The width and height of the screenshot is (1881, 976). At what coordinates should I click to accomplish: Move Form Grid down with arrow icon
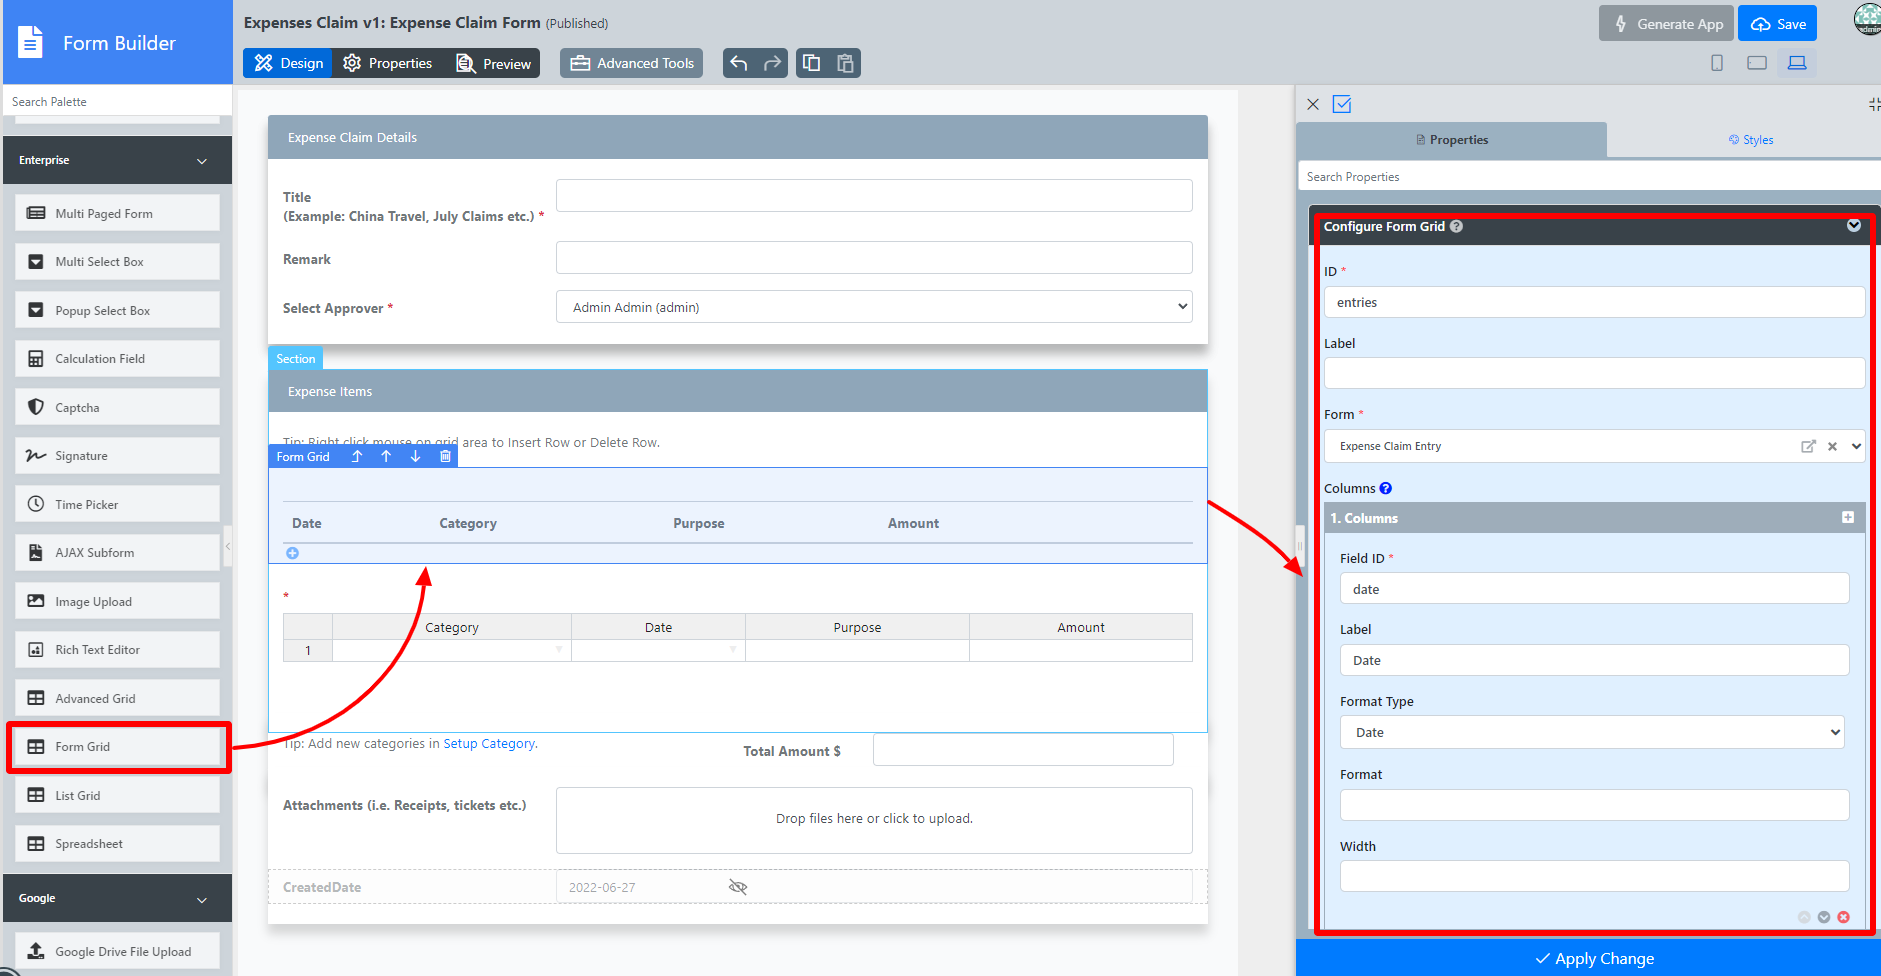click(415, 456)
